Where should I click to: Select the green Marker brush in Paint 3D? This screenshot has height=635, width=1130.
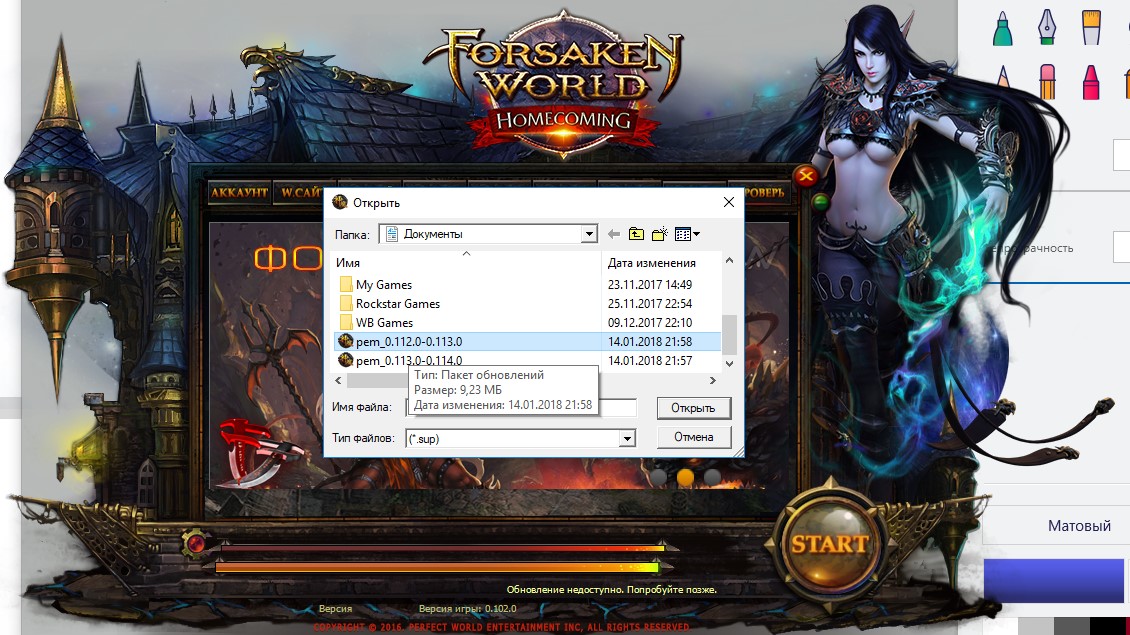[1002, 29]
